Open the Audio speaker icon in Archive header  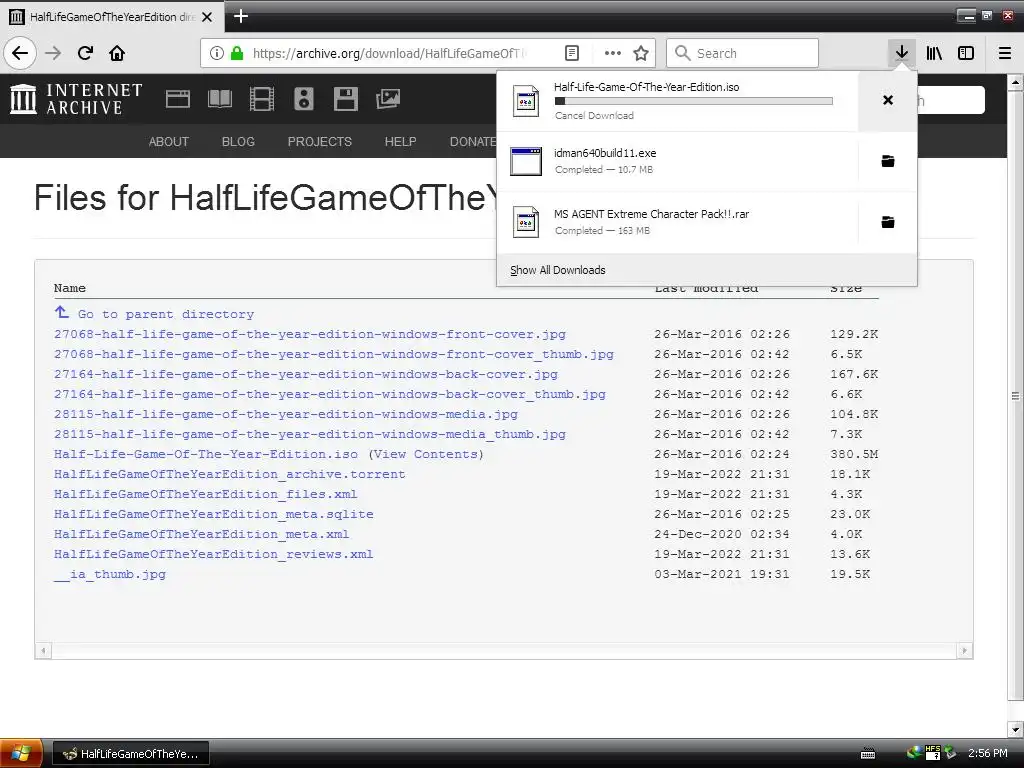tap(304, 99)
